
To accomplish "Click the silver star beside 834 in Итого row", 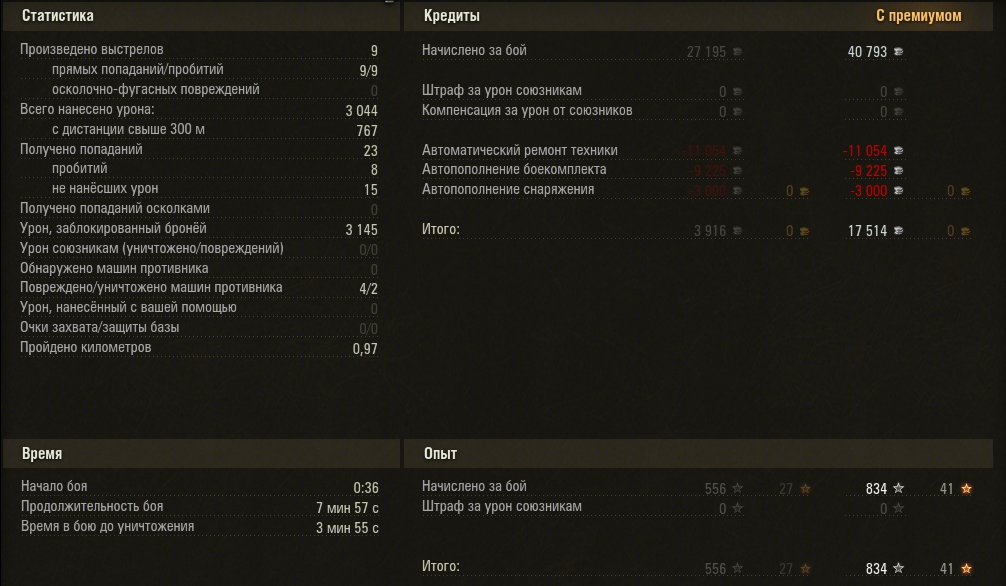I will 898,569.
